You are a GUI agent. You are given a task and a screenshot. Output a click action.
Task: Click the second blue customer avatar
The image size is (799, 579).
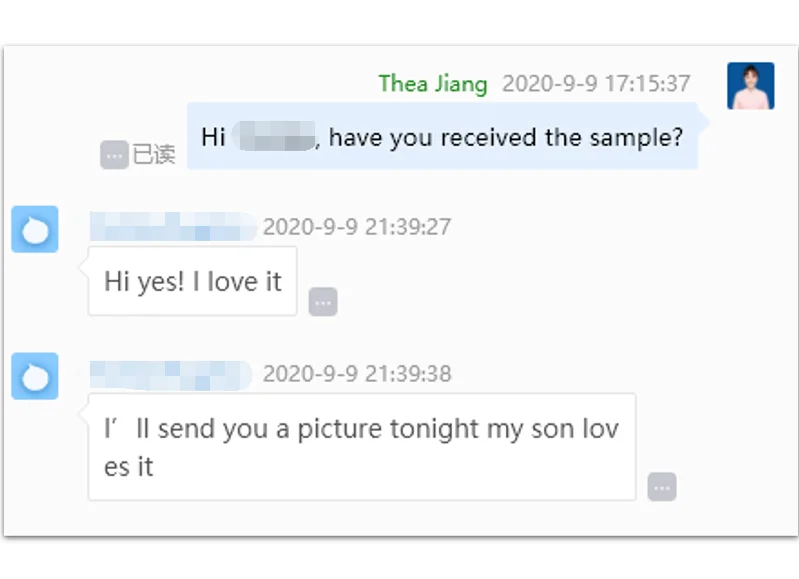pos(35,376)
